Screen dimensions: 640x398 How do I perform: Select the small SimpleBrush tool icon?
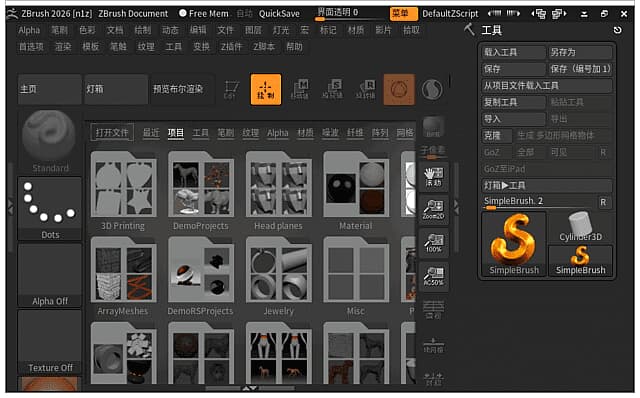tap(580, 260)
